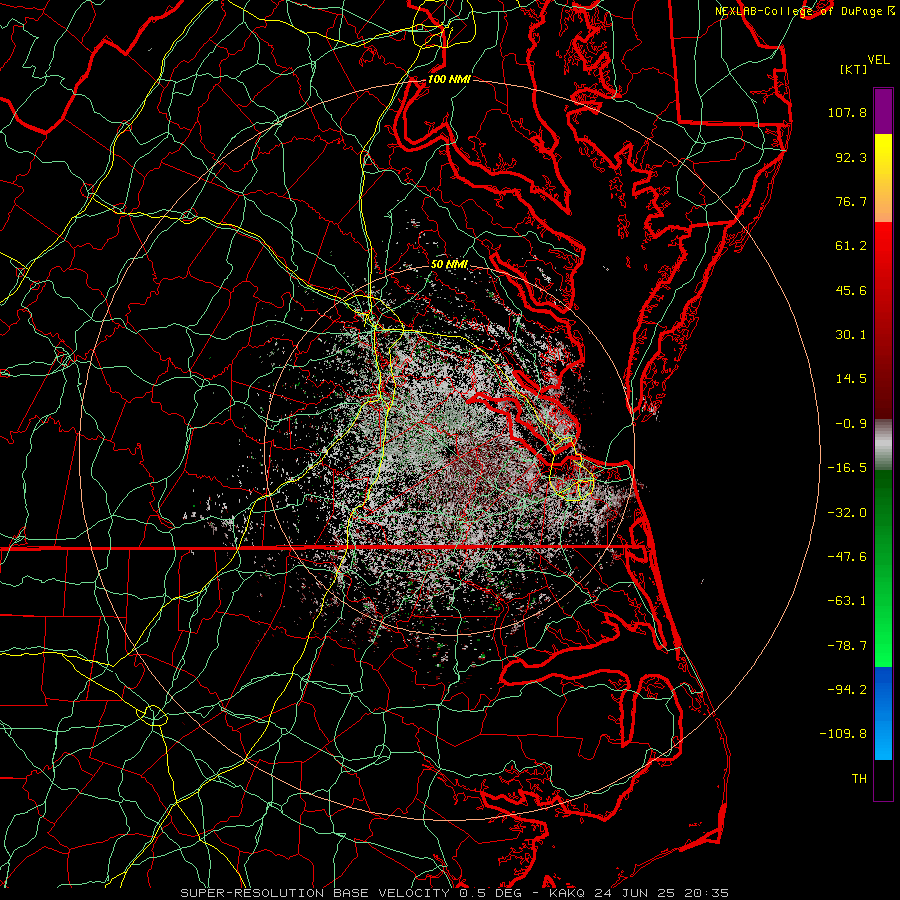The width and height of the screenshot is (900, 900).
Task: Click the blue segment of the velocity color bar
Action: [x=883, y=713]
